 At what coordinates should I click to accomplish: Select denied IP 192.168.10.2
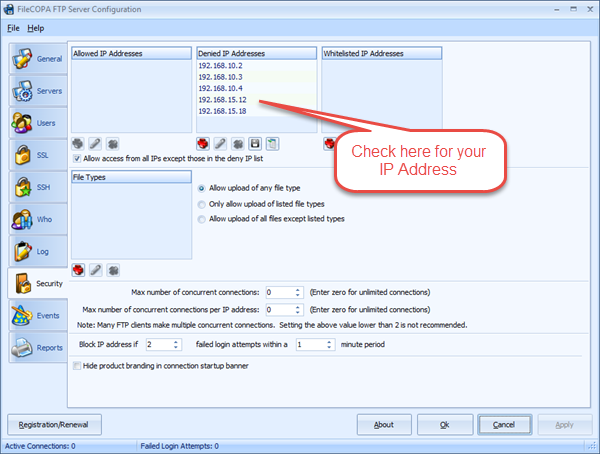256,65
